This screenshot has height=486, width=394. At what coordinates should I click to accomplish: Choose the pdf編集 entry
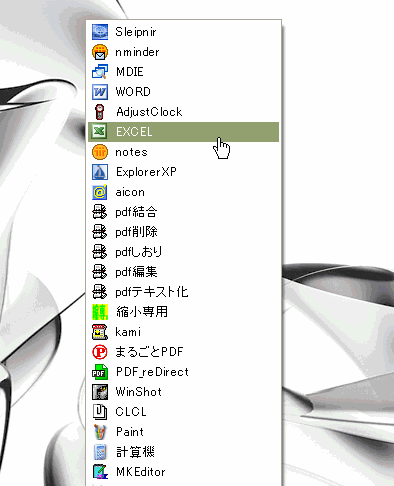(183, 272)
